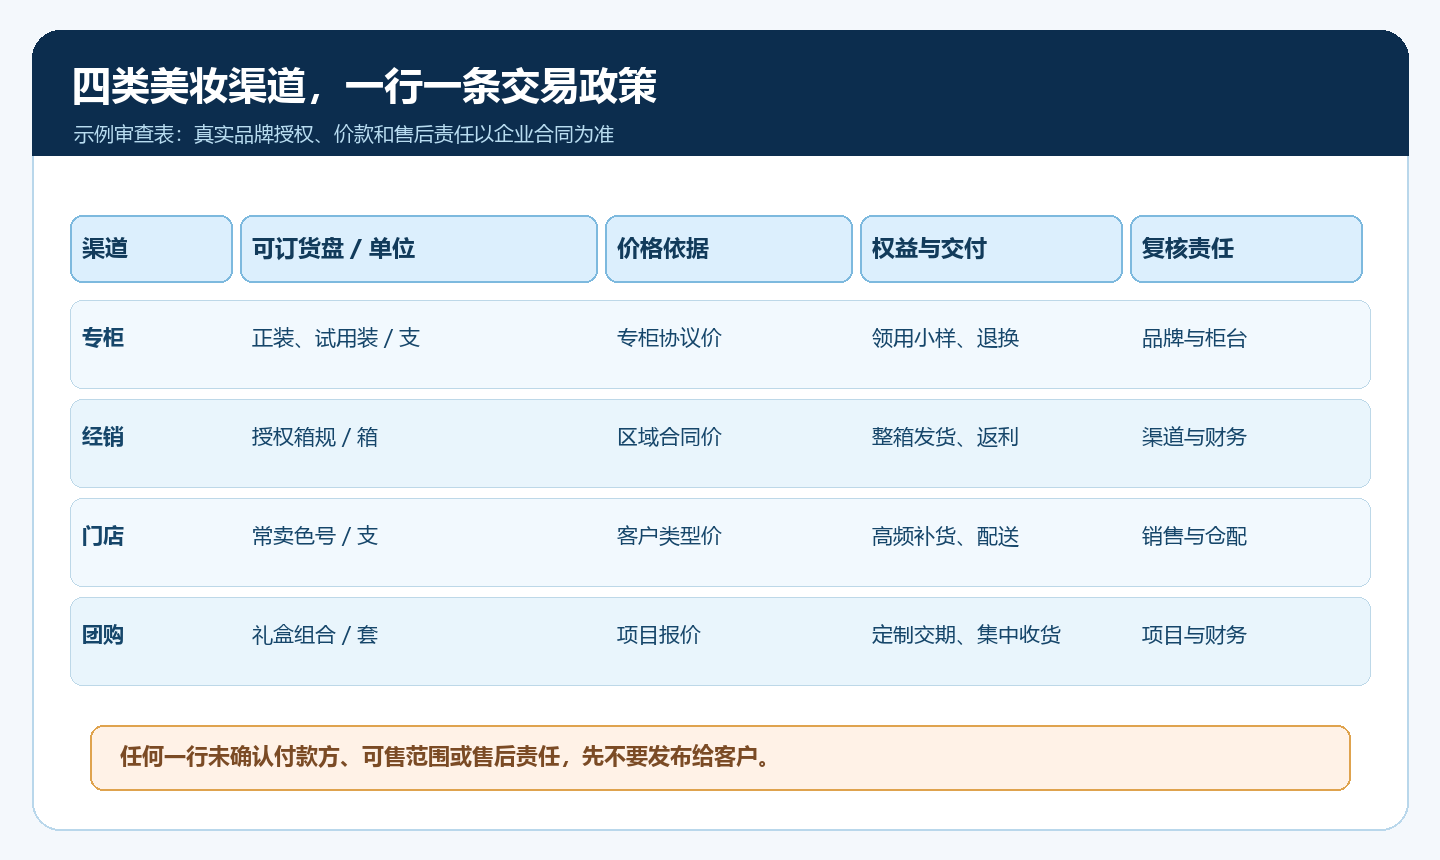
Task: Click the title 四类美妆渠道，一行一条交易政策
Action: [x=365, y=87]
